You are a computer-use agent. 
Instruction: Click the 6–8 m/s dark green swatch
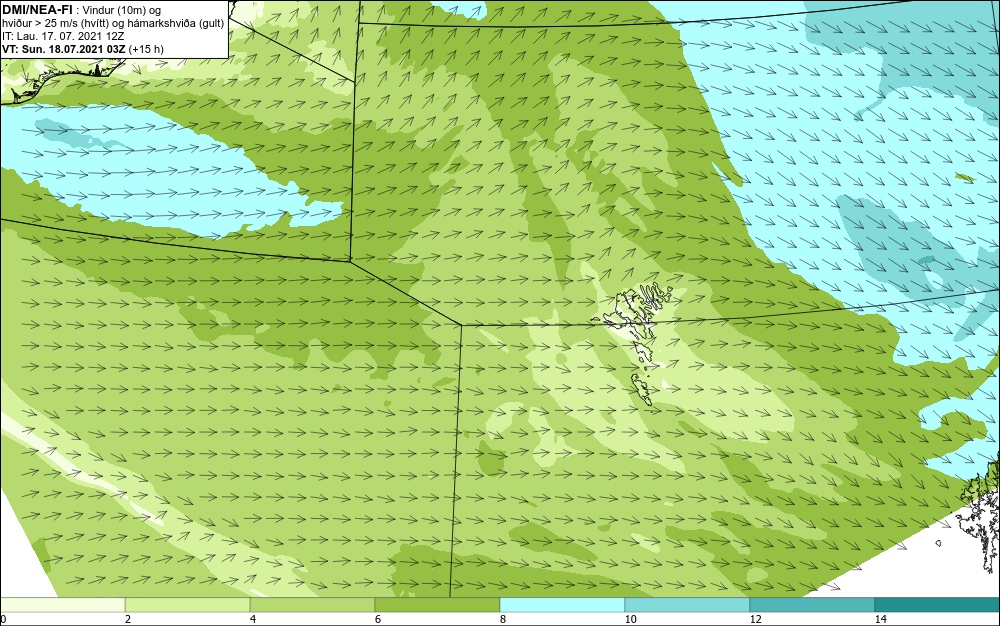point(438,605)
